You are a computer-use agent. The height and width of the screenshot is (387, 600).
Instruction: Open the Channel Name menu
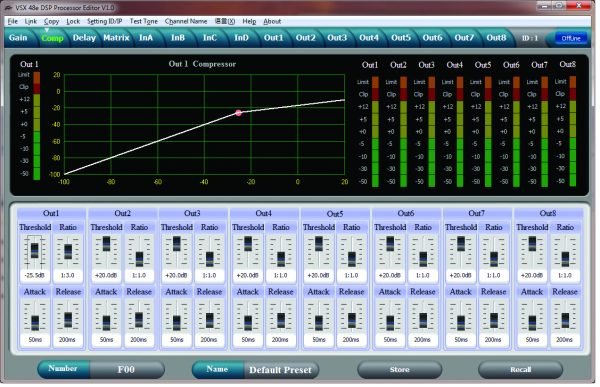click(x=186, y=21)
